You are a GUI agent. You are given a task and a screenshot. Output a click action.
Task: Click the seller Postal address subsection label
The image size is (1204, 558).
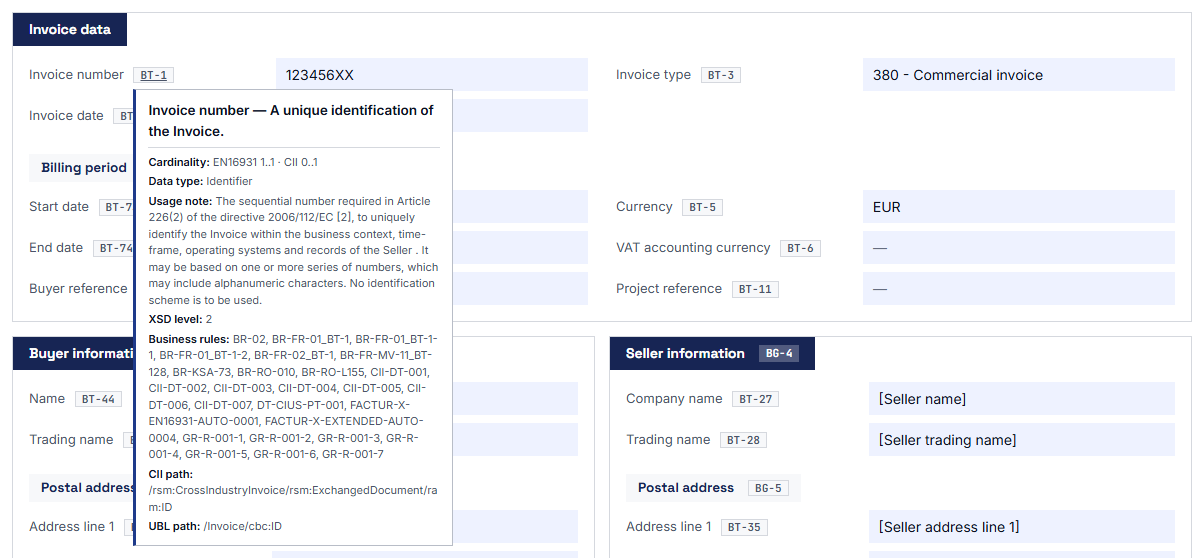[x=686, y=488]
